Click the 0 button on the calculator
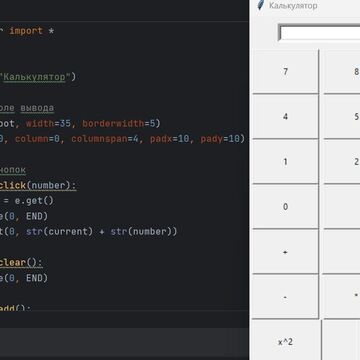Viewport: 360px width, 360px height. pyautogui.click(x=285, y=207)
